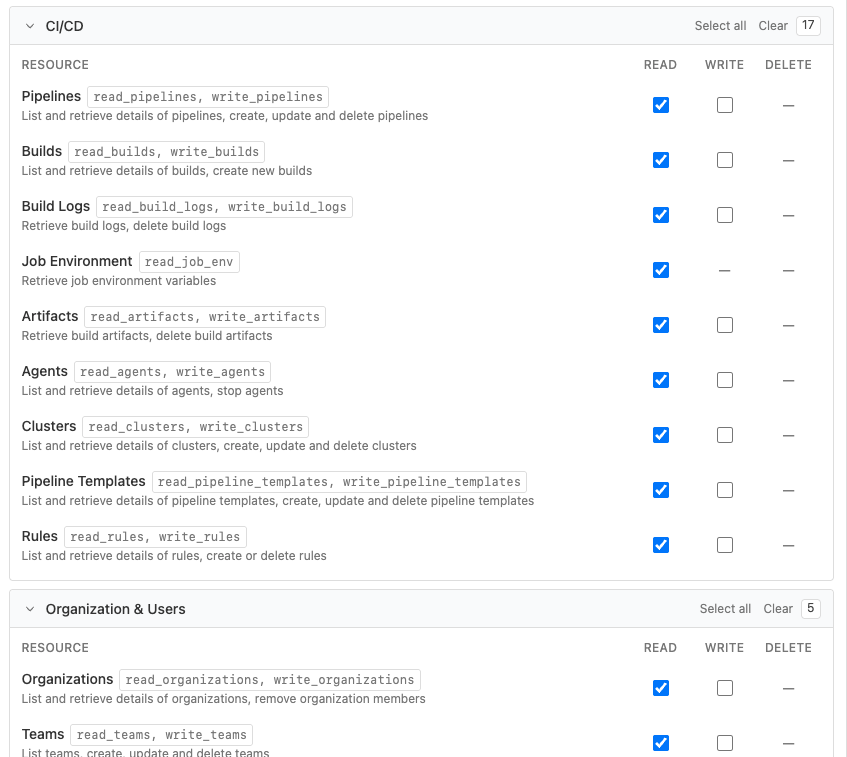Click the DELETE column header in CI/CD
The height and width of the screenshot is (757, 847).
click(x=788, y=65)
